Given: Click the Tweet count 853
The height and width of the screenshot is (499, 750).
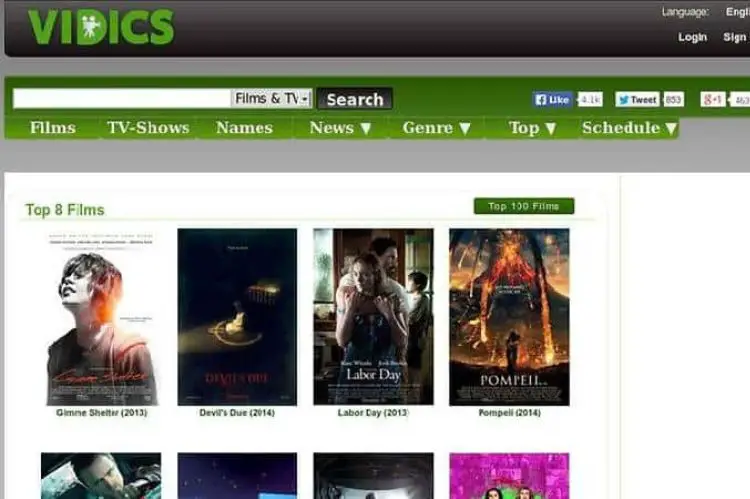Looking at the screenshot, I should pos(673,100).
